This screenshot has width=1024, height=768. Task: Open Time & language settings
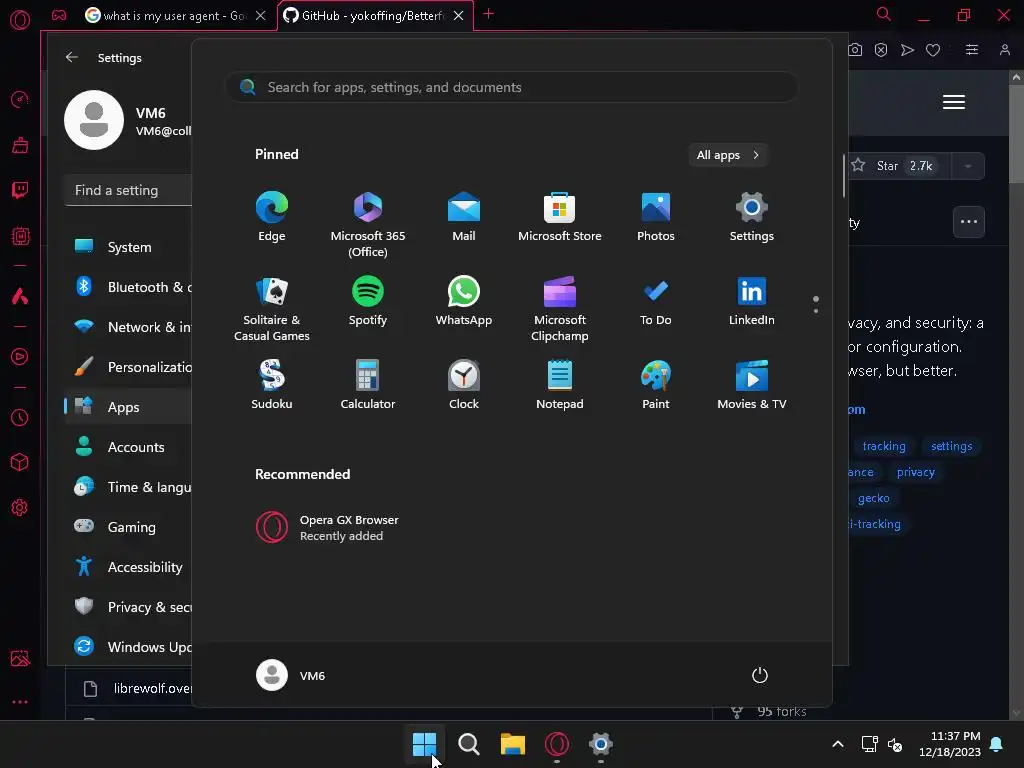point(129,487)
